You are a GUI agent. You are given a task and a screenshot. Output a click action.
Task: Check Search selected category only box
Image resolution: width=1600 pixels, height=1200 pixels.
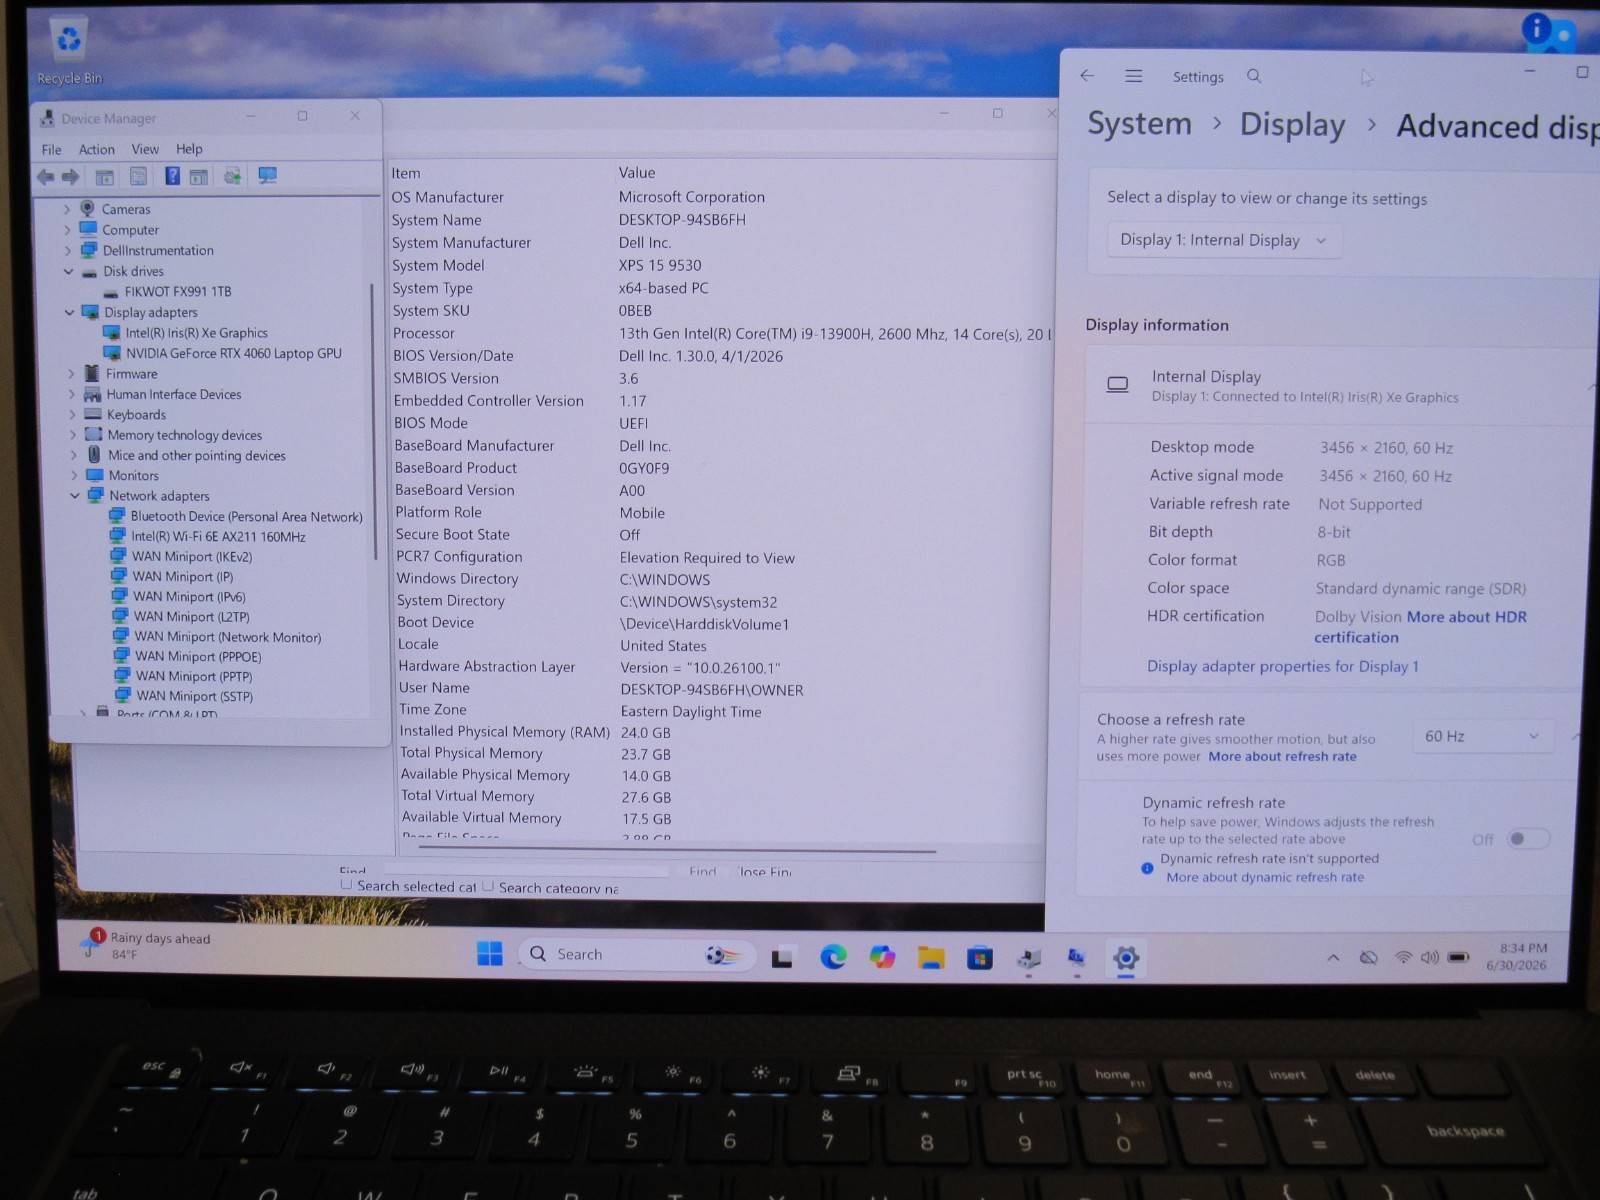point(346,885)
